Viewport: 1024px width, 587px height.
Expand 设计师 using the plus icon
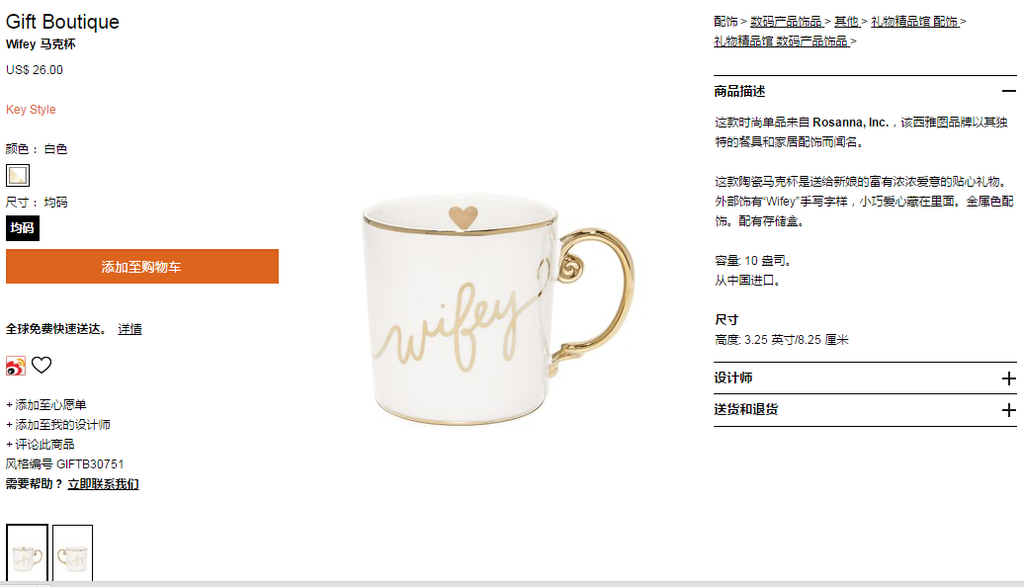(1008, 379)
